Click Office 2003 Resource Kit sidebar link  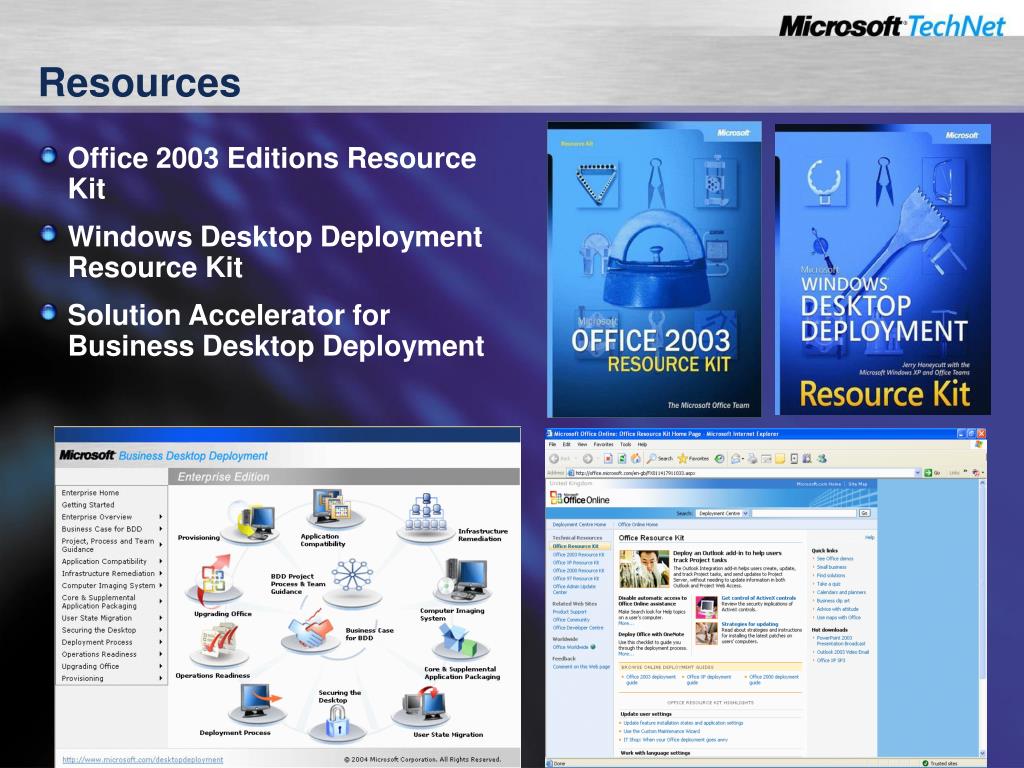[578, 554]
